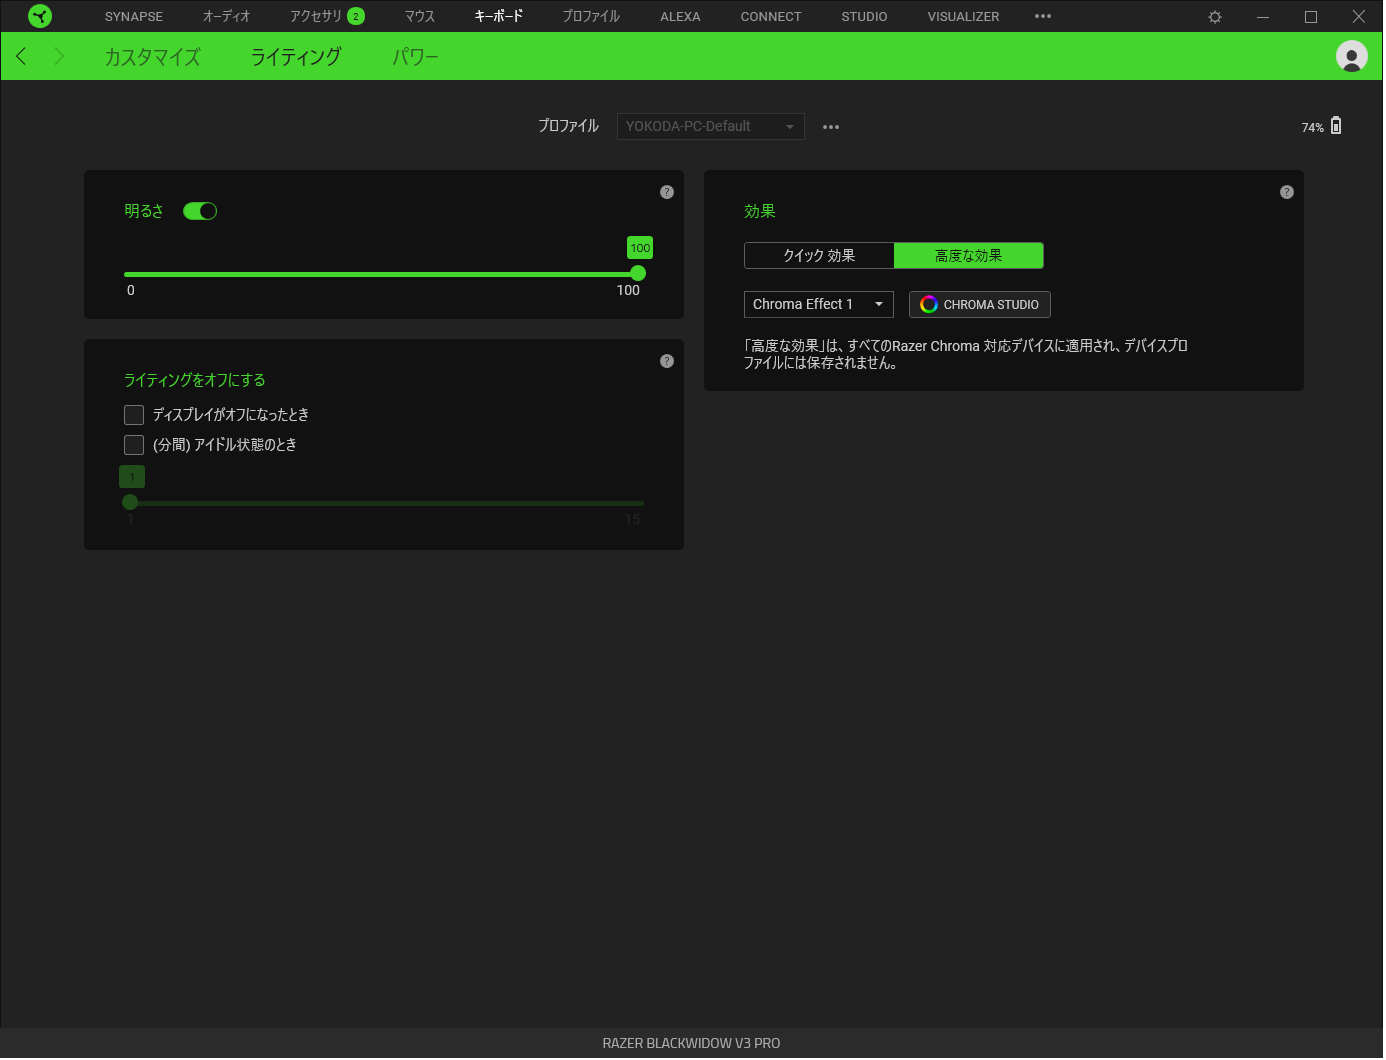
Task: Switch to the アクセサリ tab
Action: pos(316,17)
